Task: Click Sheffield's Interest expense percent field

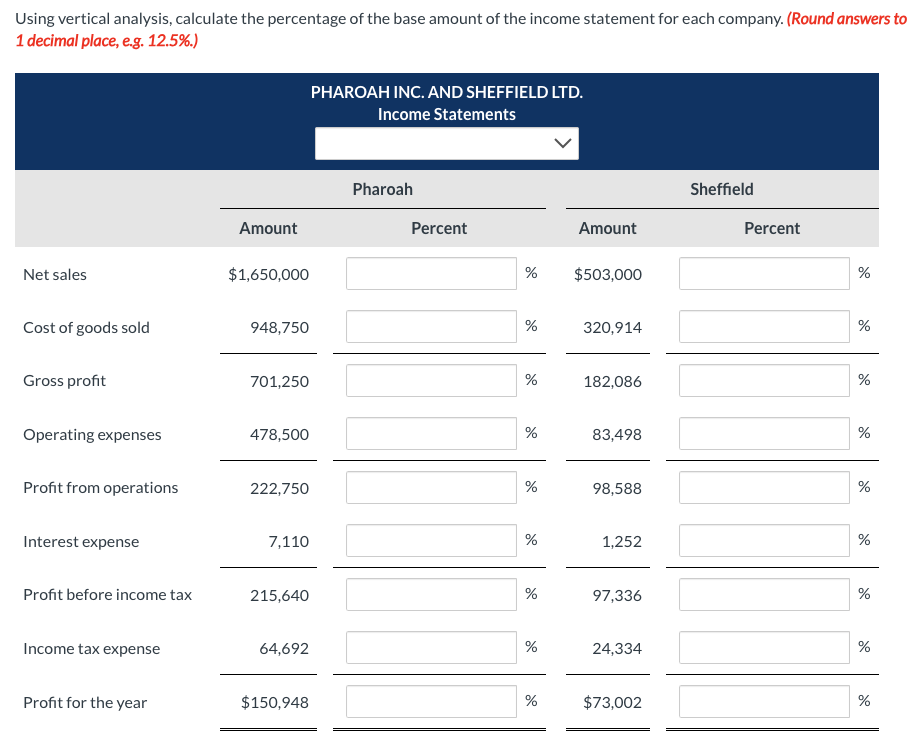Action: 763,540
